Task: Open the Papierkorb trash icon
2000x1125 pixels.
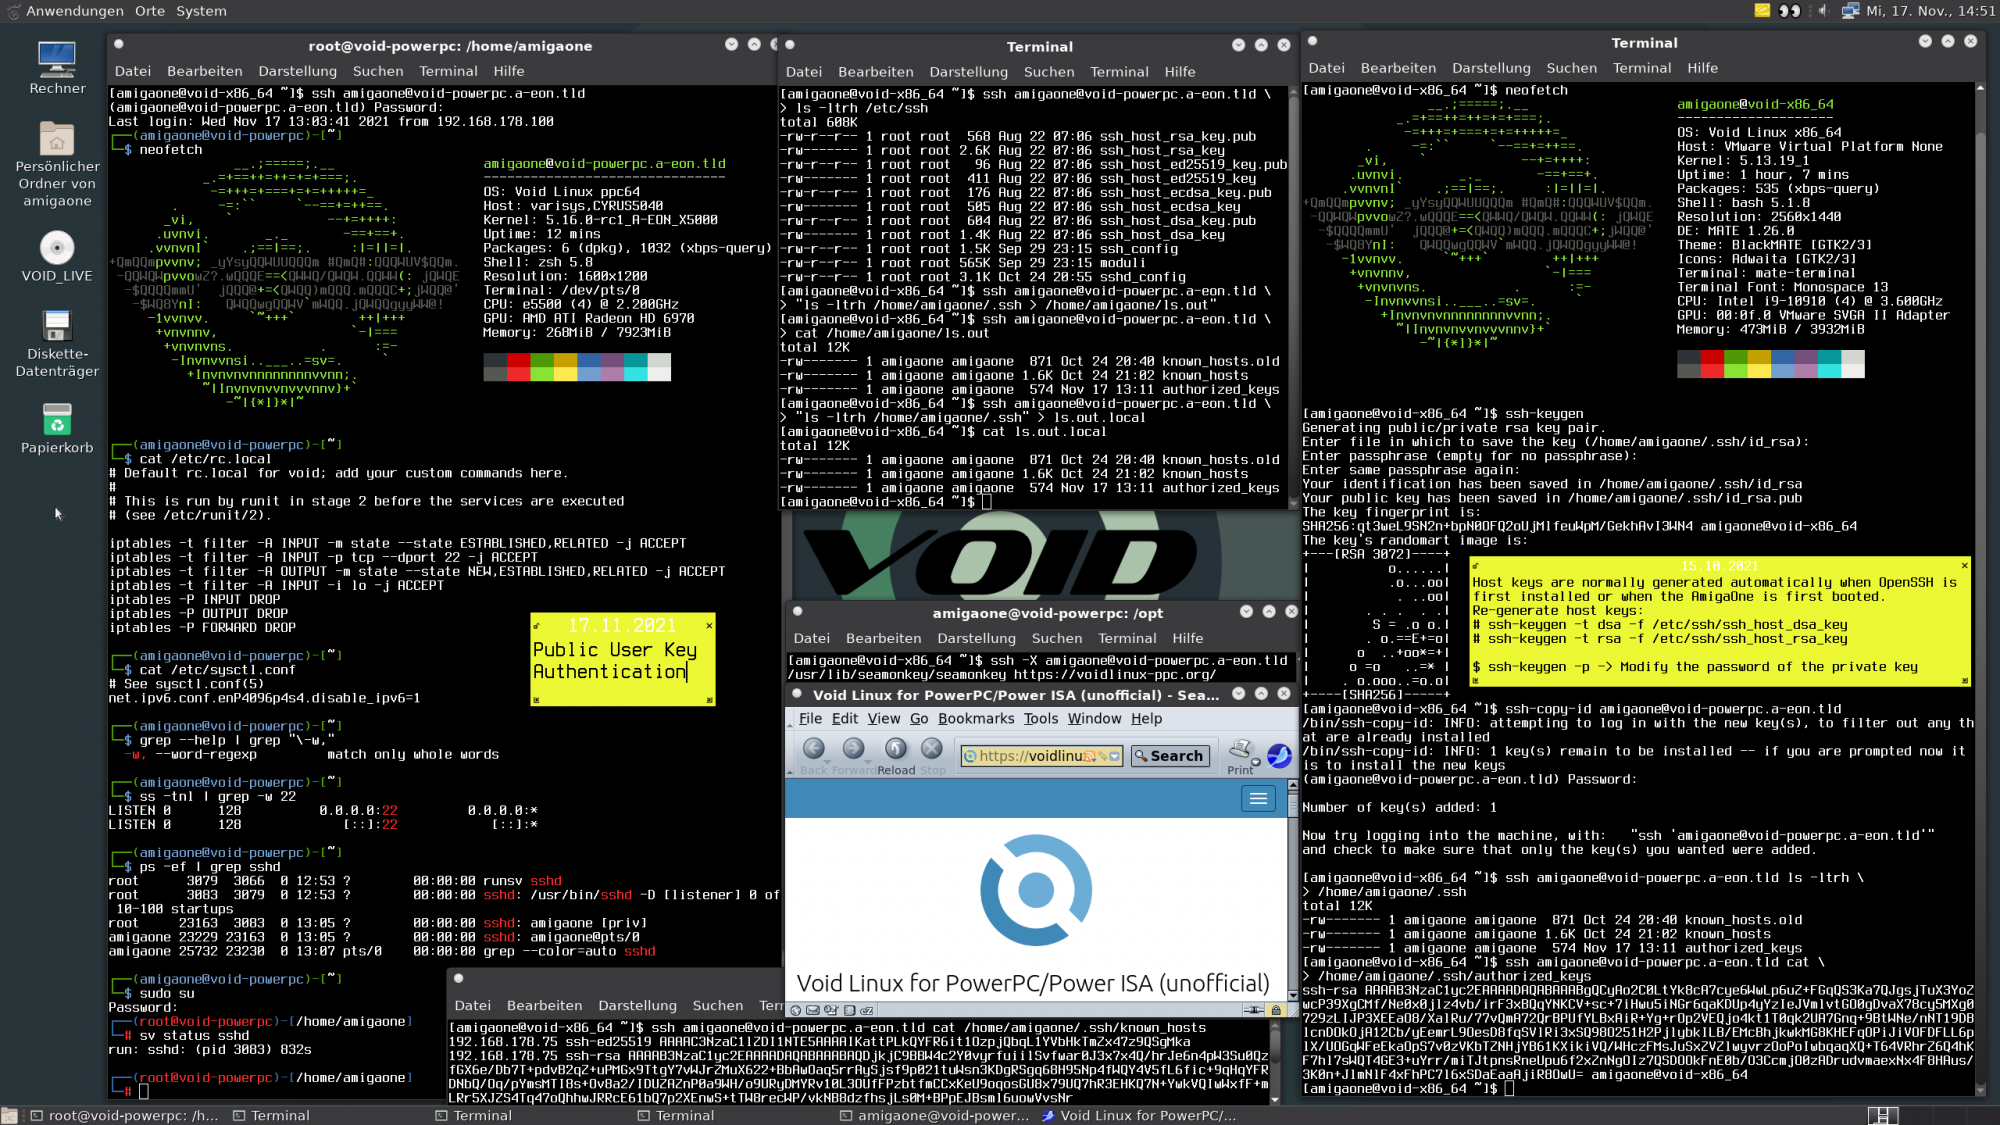Action: tap(57, 420)
